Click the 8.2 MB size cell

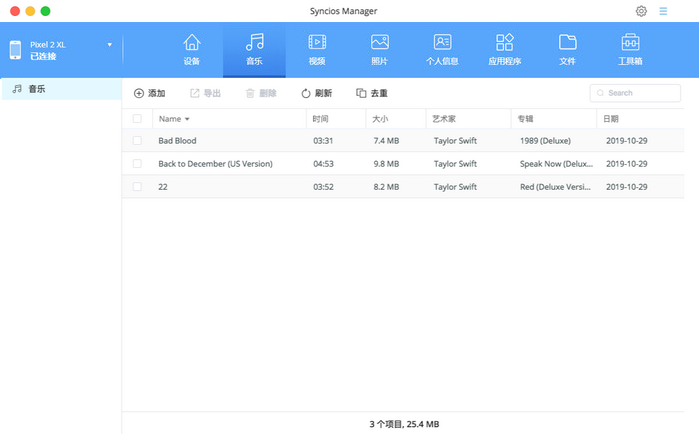coord(386,187)
